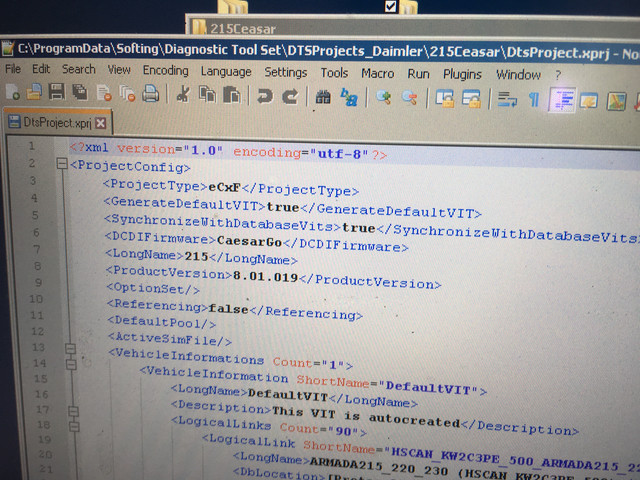
Task: Click the Close document toolbar icon
Action: point(104,93)
